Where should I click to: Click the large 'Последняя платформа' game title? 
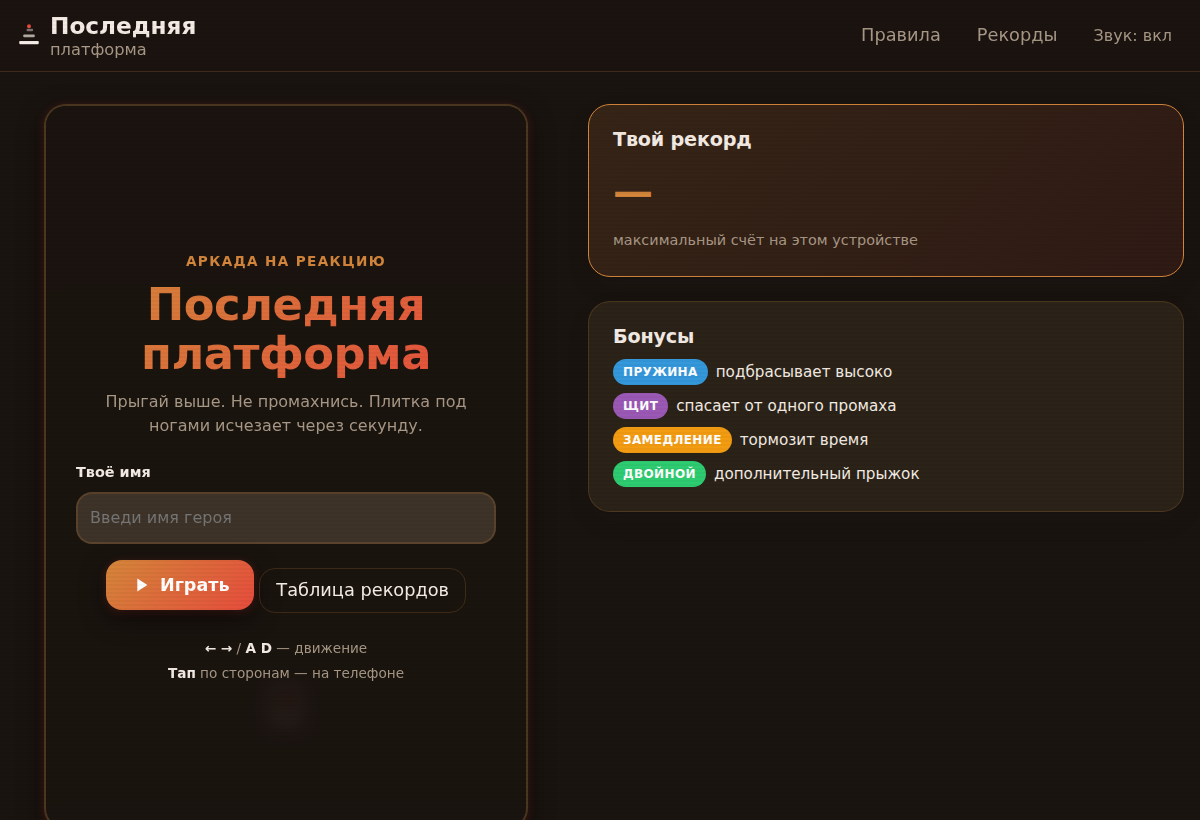286,330
